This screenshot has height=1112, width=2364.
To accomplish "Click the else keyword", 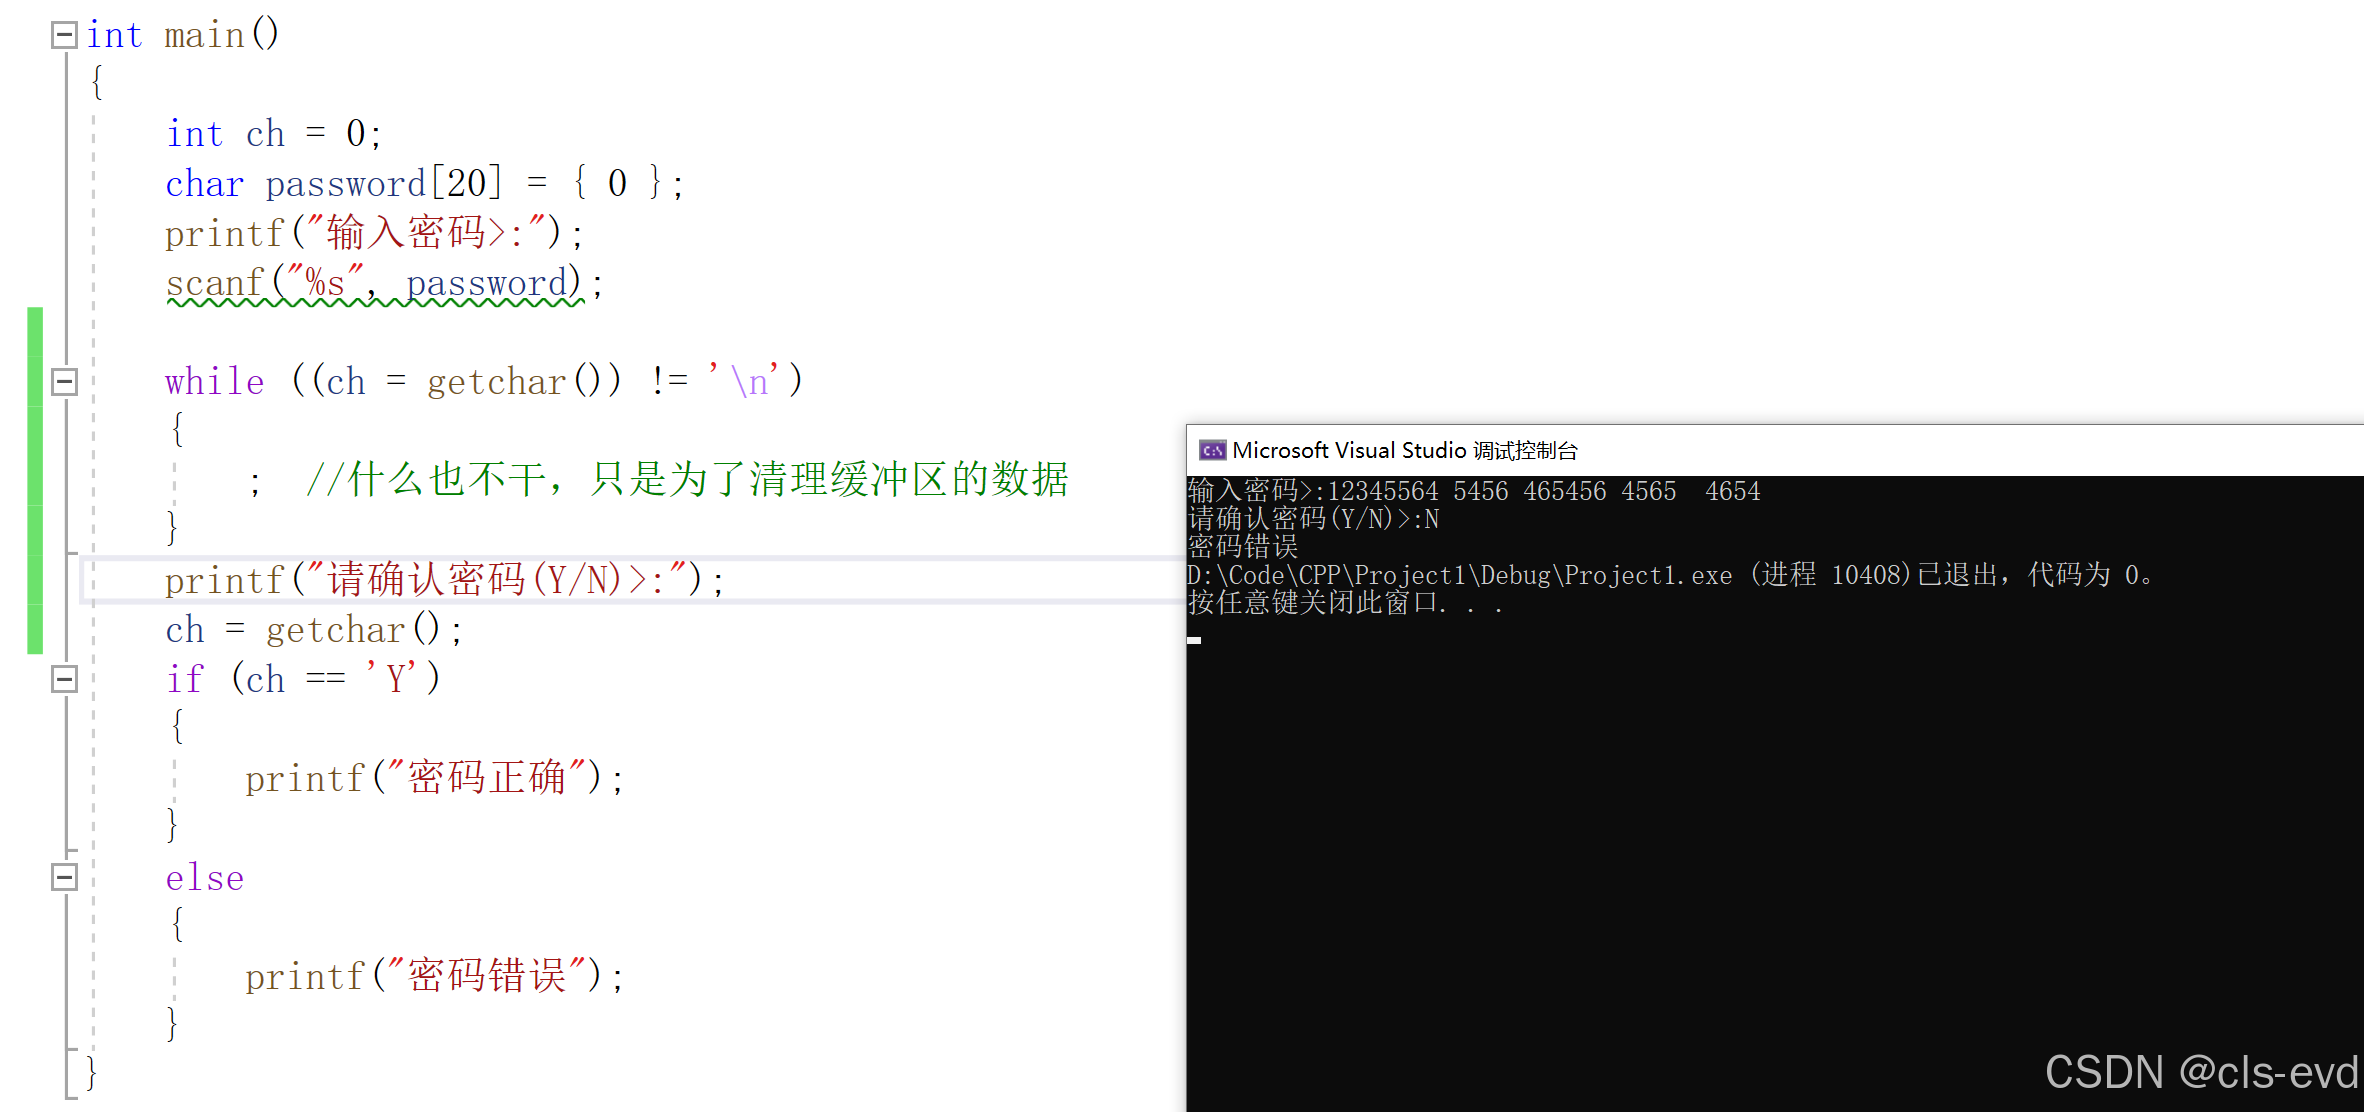I will [205, 877].
